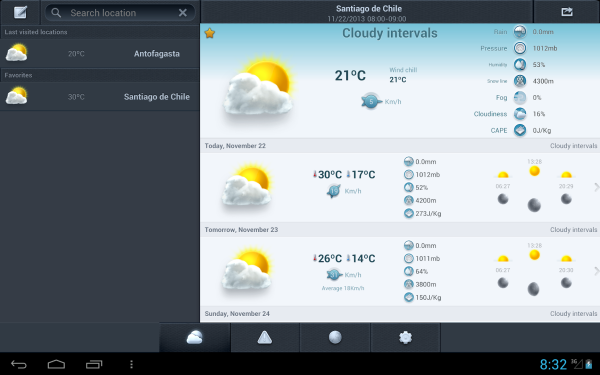Image resolution: width=600 pixels, height=375 pixels.
Task: Tap the CAPE icon showing 0J/Kg
Action: pos(520,130)
